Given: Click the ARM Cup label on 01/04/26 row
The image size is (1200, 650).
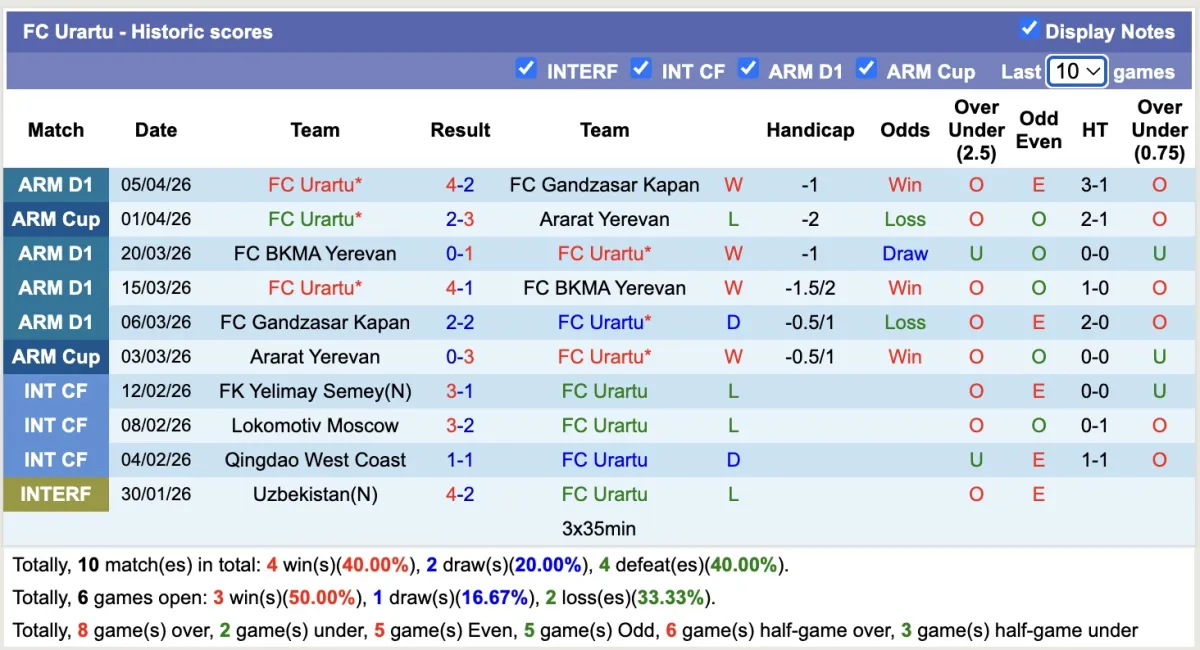Looking at the screenshot, I should coord(56,219).
